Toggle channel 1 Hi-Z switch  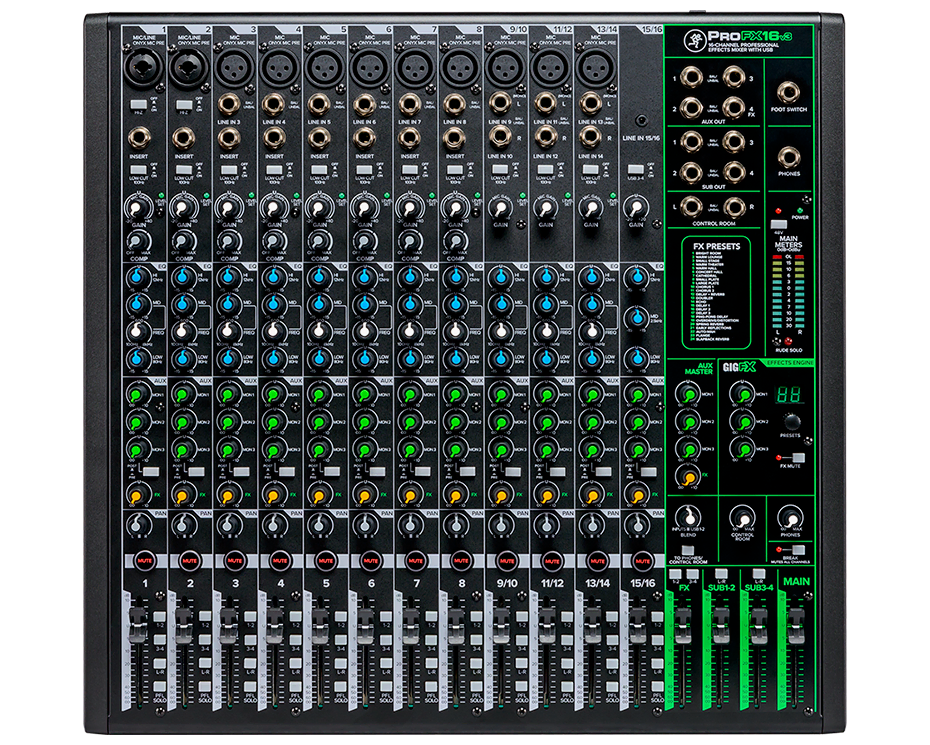pyautogui.click(x=138, y=104)
